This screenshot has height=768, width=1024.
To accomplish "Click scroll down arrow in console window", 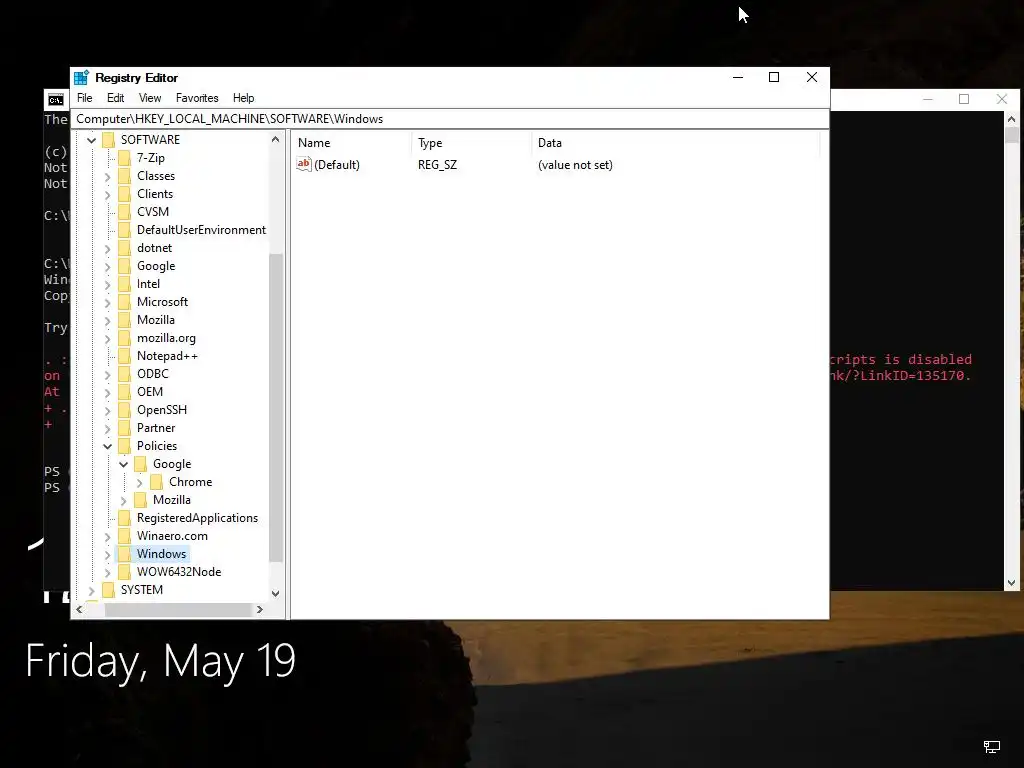I will point(1012,583).
